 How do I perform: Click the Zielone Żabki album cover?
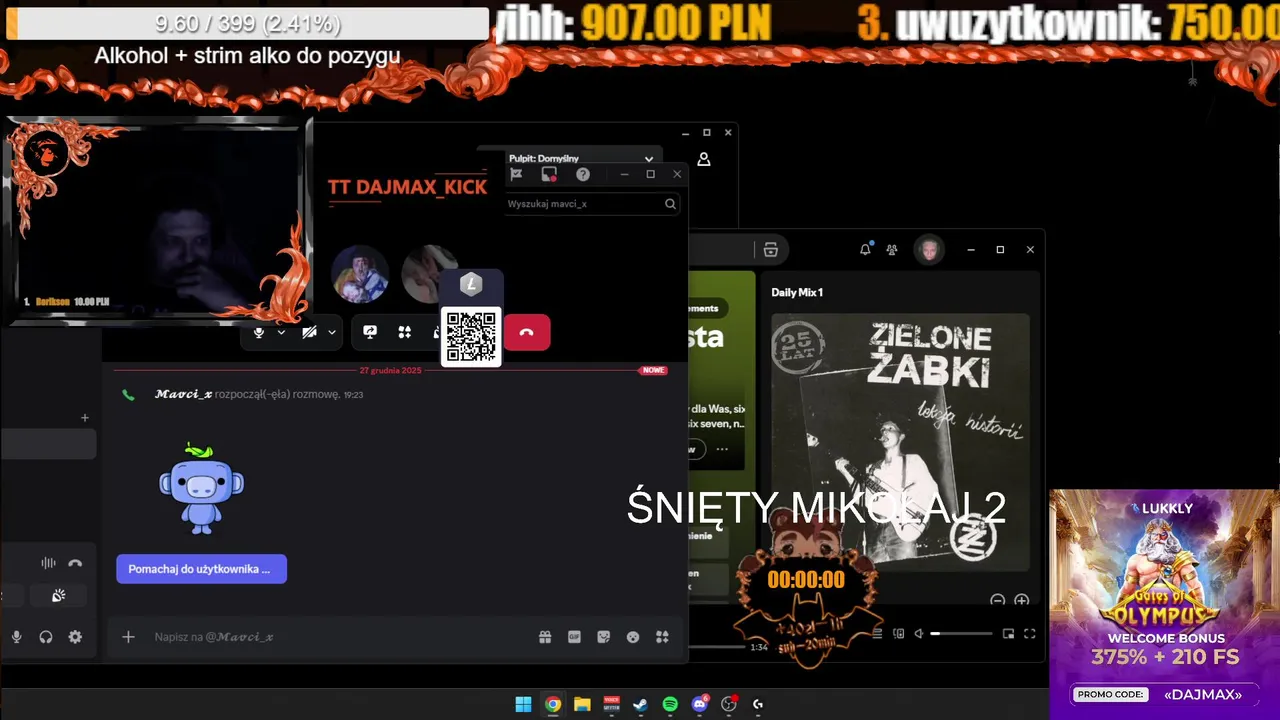900,444
